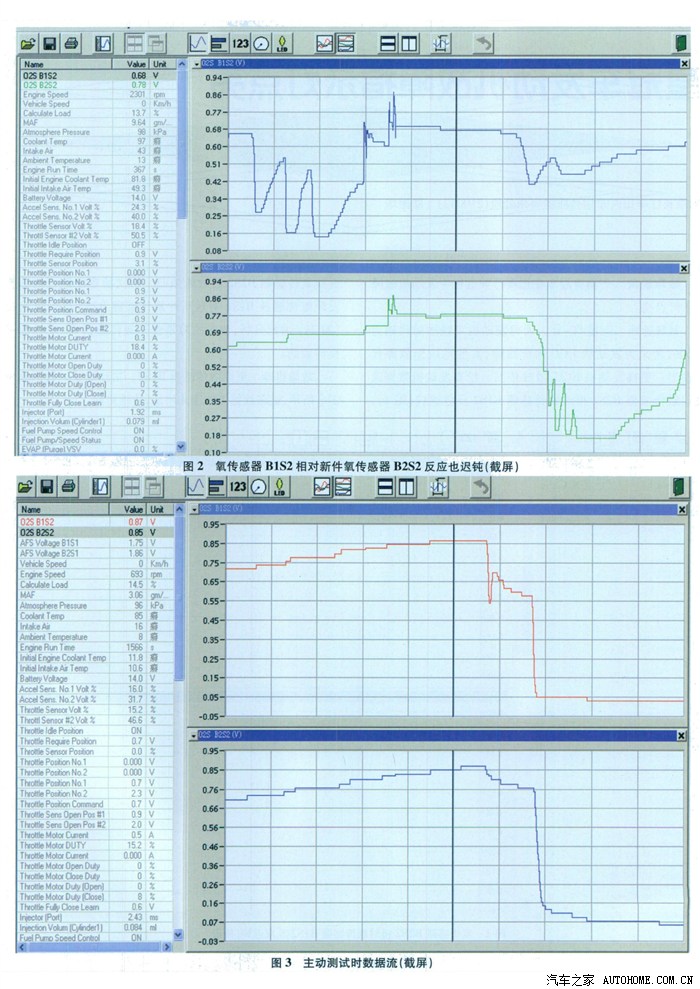Click the printer icon in the upper toolbar

point(71,43)
